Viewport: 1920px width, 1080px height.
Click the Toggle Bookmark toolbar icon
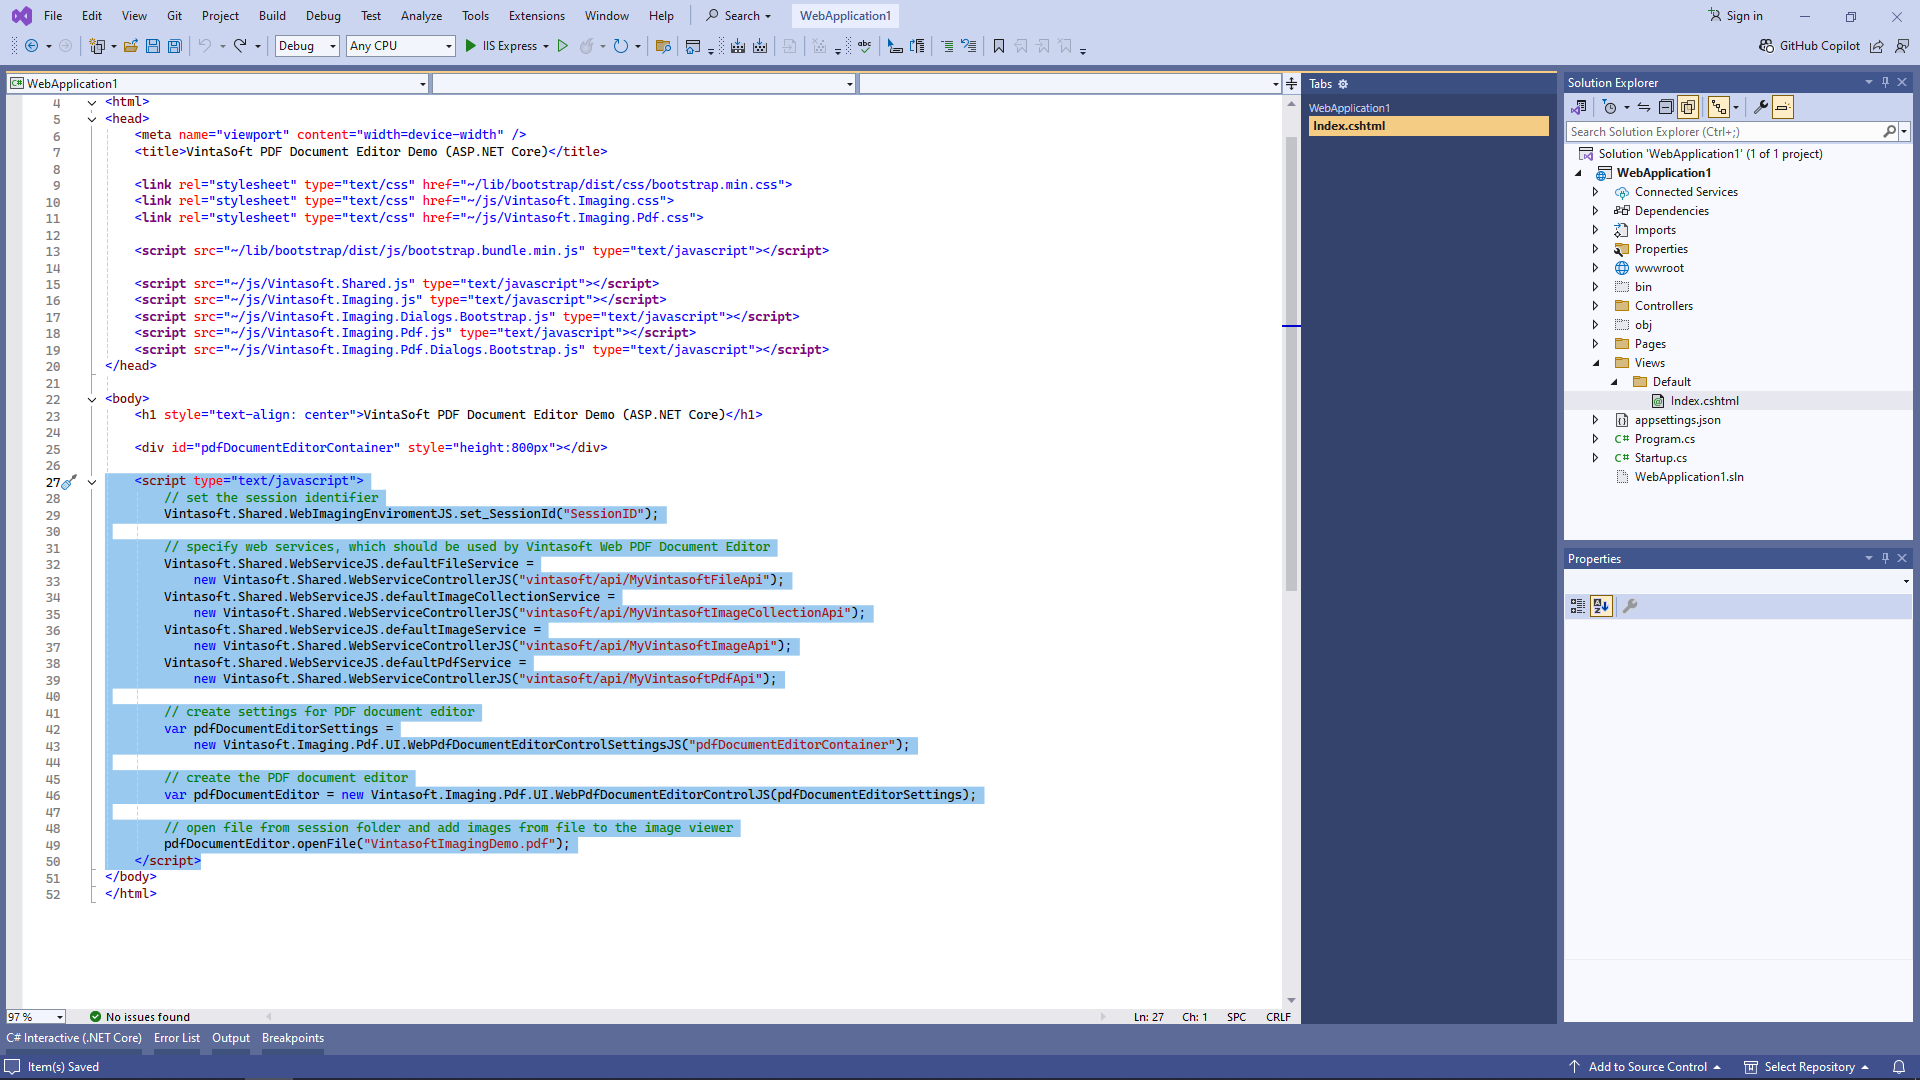(998, 46)
